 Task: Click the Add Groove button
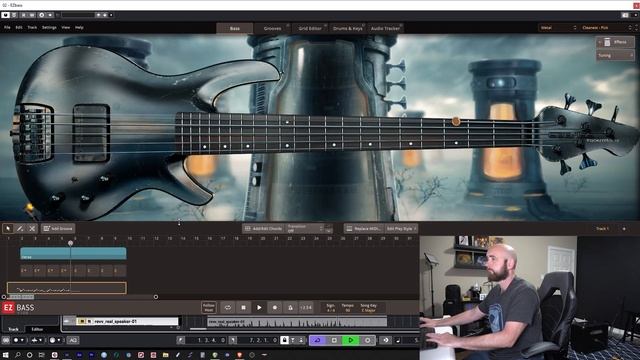[x=58, y=229]
